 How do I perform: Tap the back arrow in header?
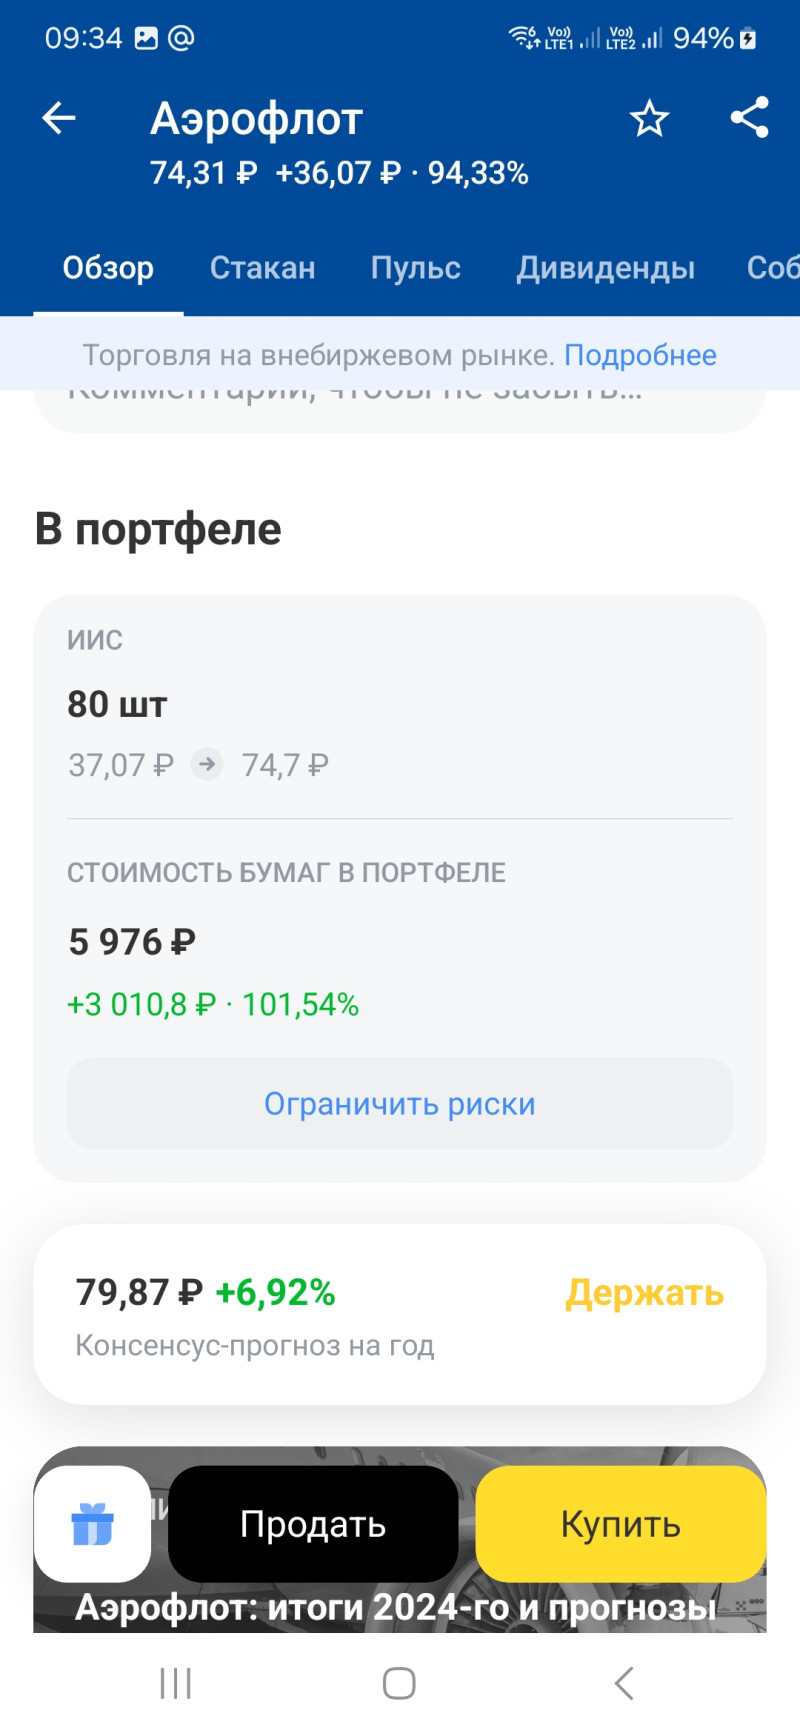tap(59, 119)
